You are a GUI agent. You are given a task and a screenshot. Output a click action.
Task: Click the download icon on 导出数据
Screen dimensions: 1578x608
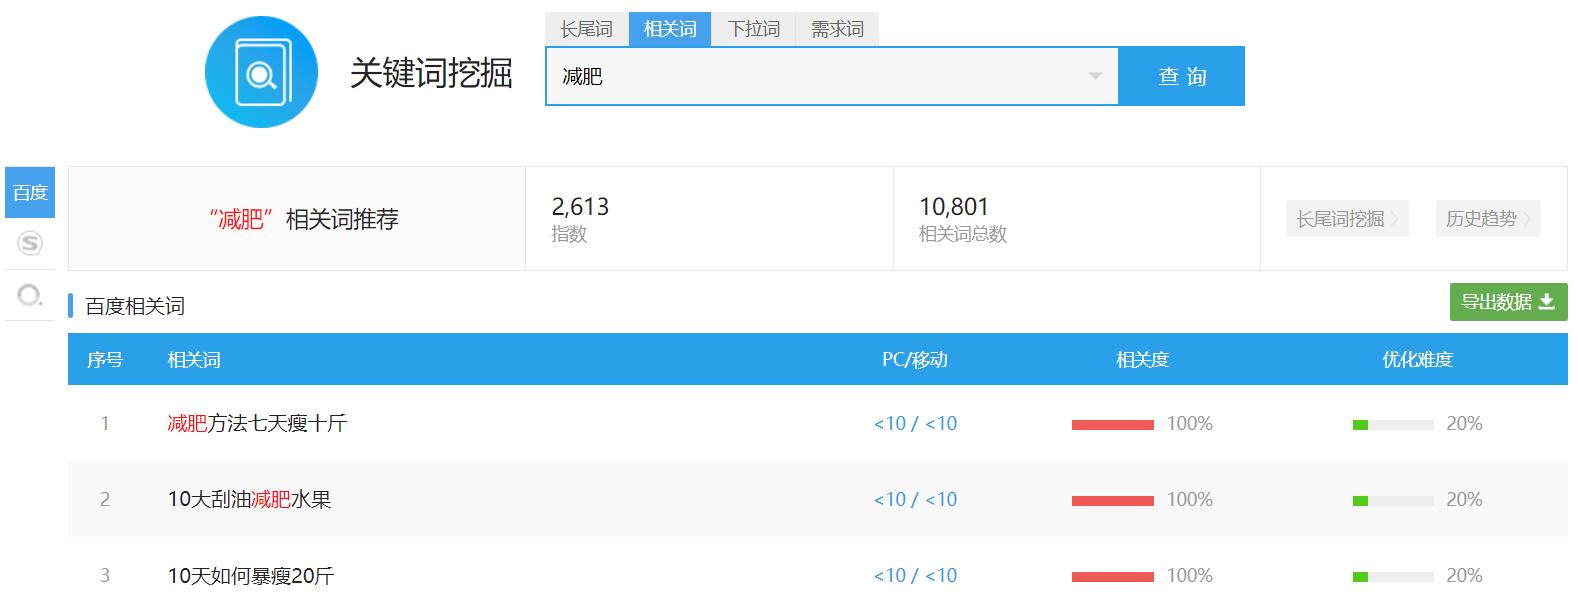(x=1546, y=302)
